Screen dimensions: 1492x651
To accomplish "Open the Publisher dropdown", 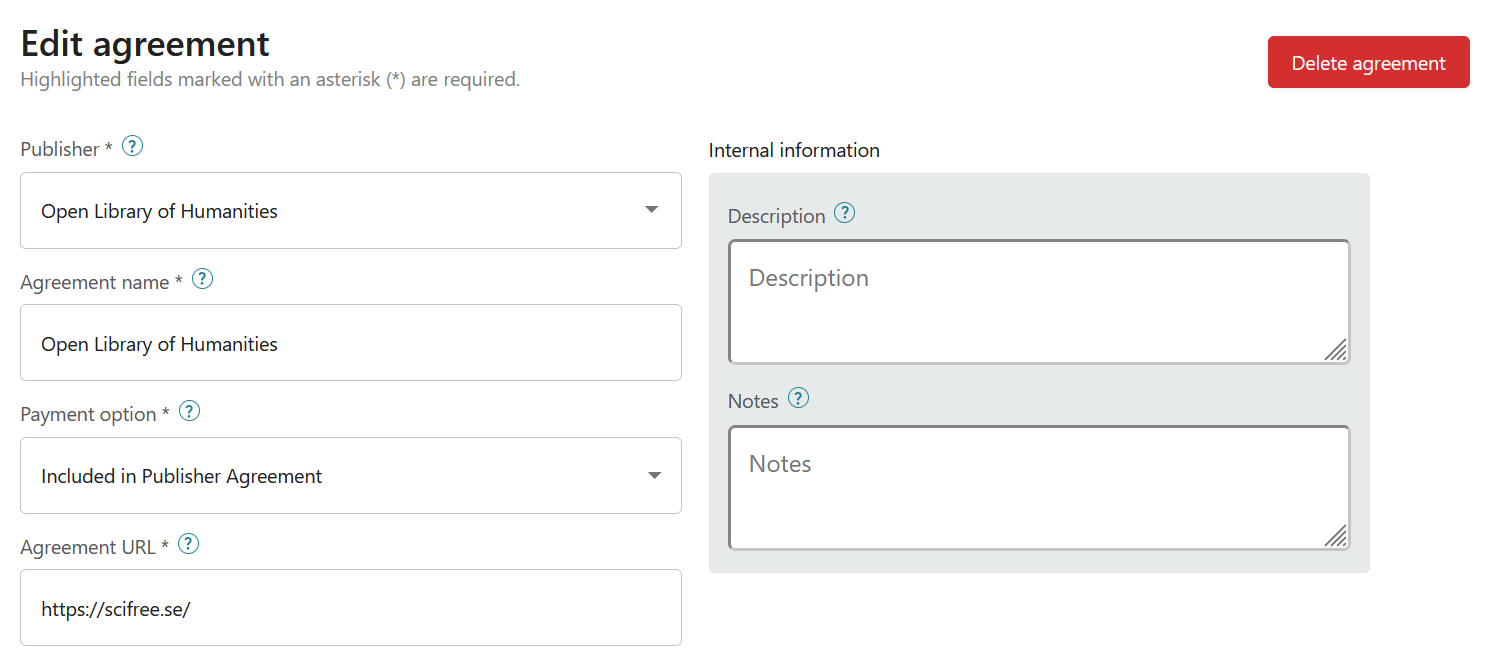I will pyautogui.click(x=350, y=210).
